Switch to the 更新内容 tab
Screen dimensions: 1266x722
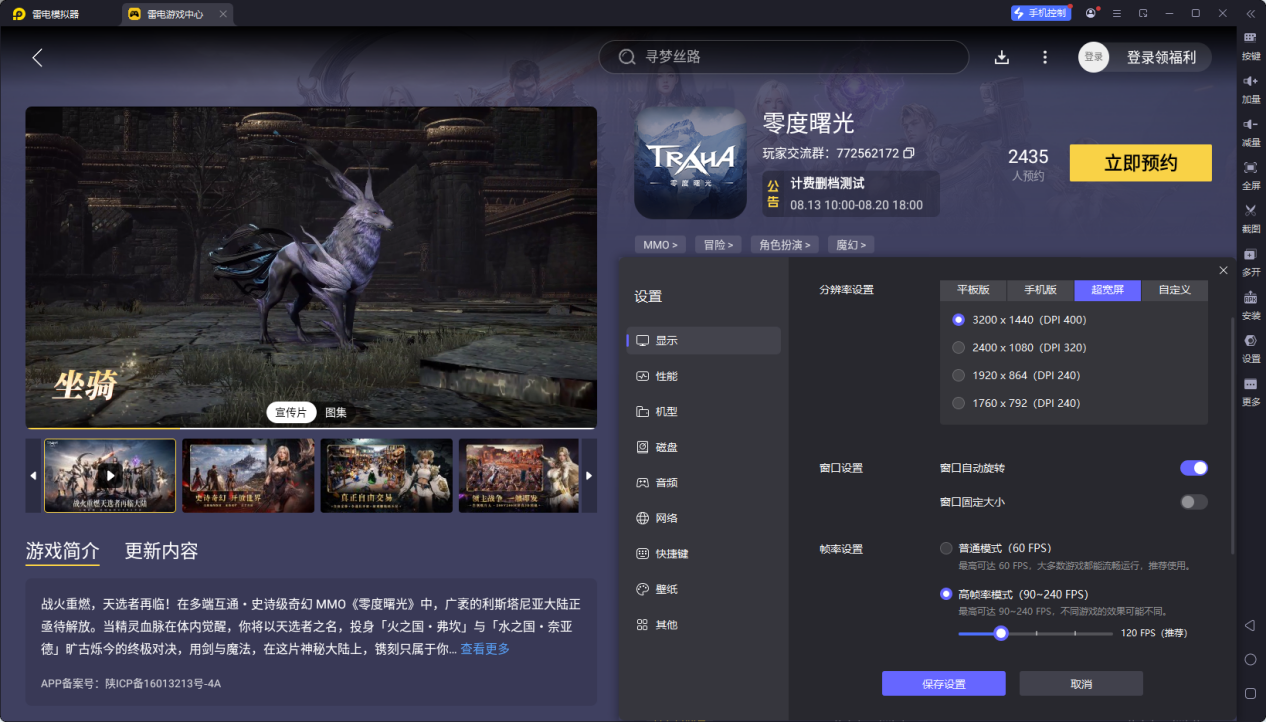161,551
